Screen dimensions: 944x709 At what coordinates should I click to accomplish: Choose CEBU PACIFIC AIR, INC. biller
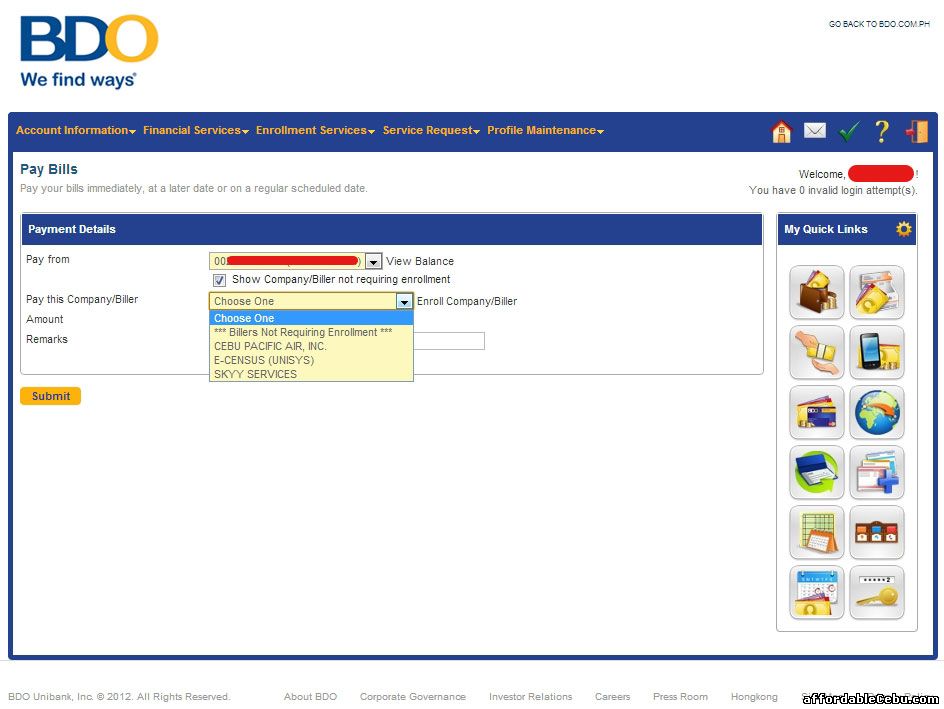[311, 346]
